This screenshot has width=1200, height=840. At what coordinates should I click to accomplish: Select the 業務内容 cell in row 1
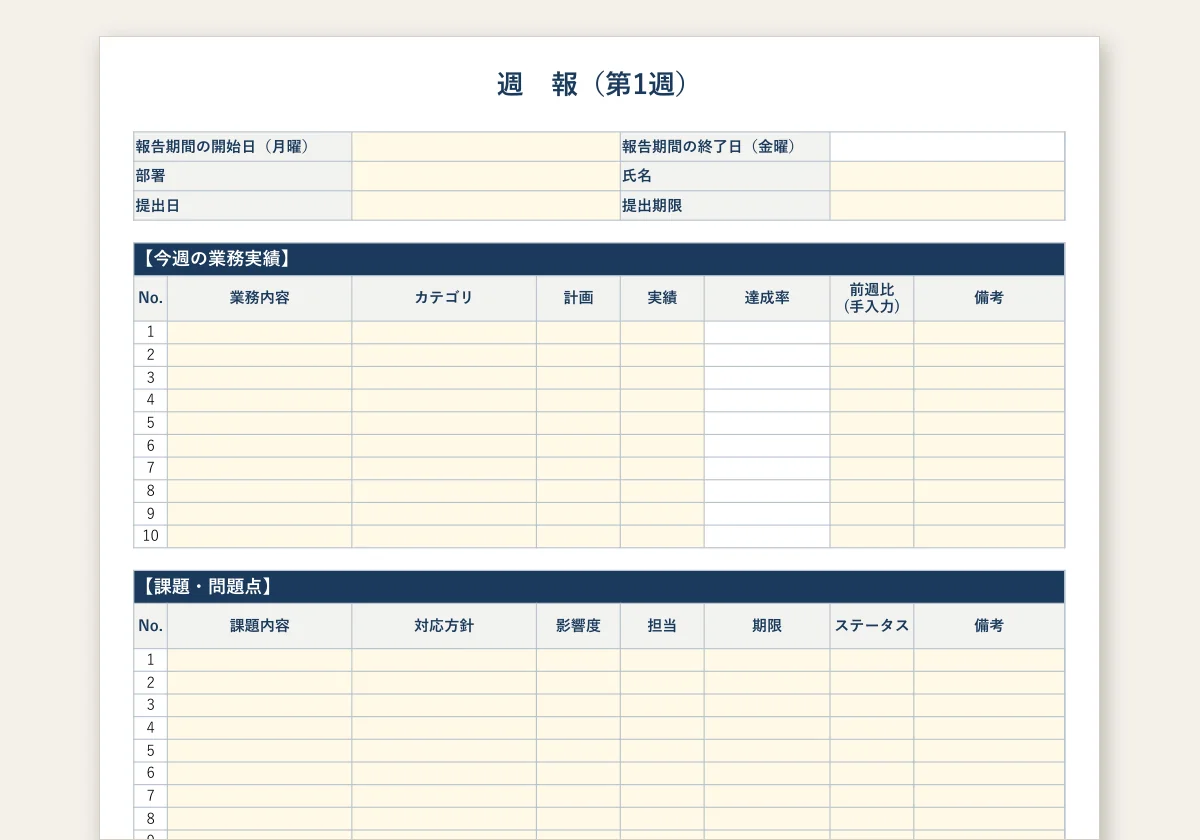(x=259, y=332)
